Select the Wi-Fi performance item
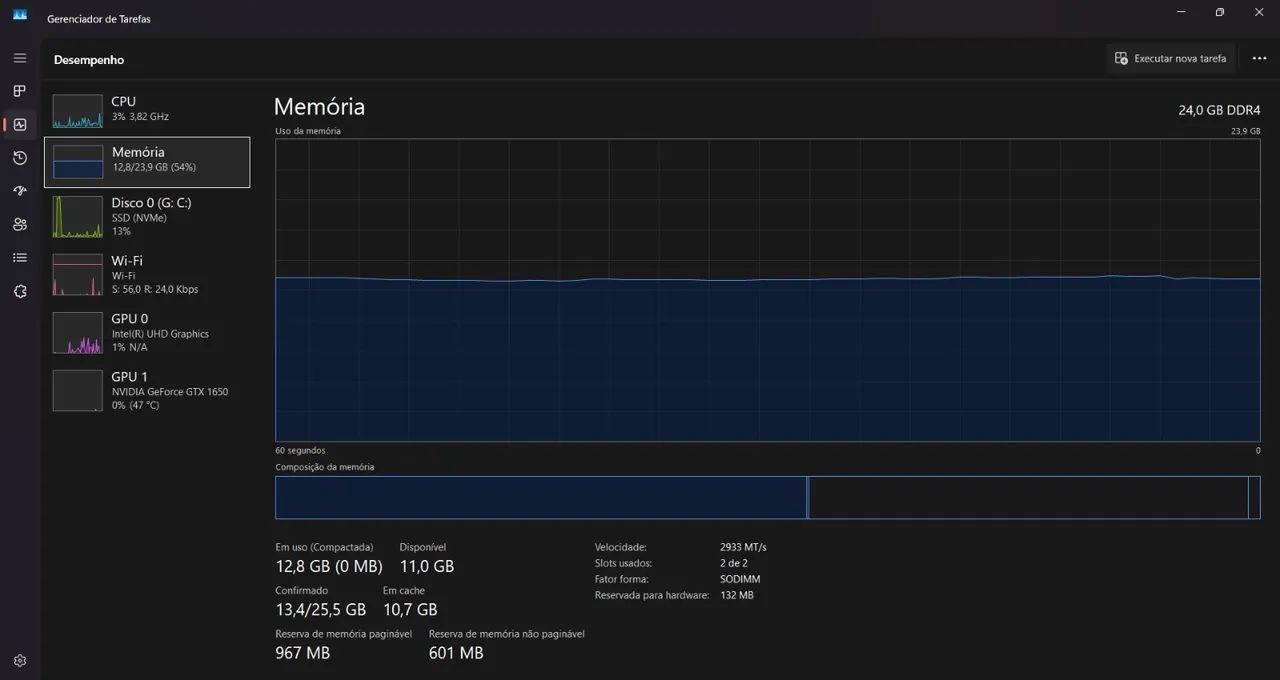The width and height of the screenshot is (1280, 680). point(147,274)
